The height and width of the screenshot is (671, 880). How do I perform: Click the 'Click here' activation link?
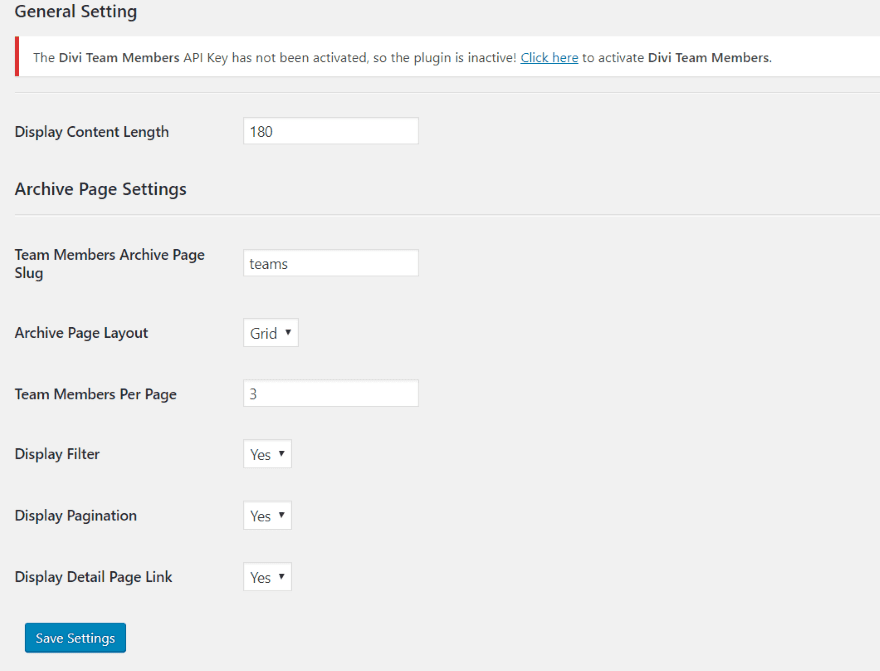[x=549, y=58]
